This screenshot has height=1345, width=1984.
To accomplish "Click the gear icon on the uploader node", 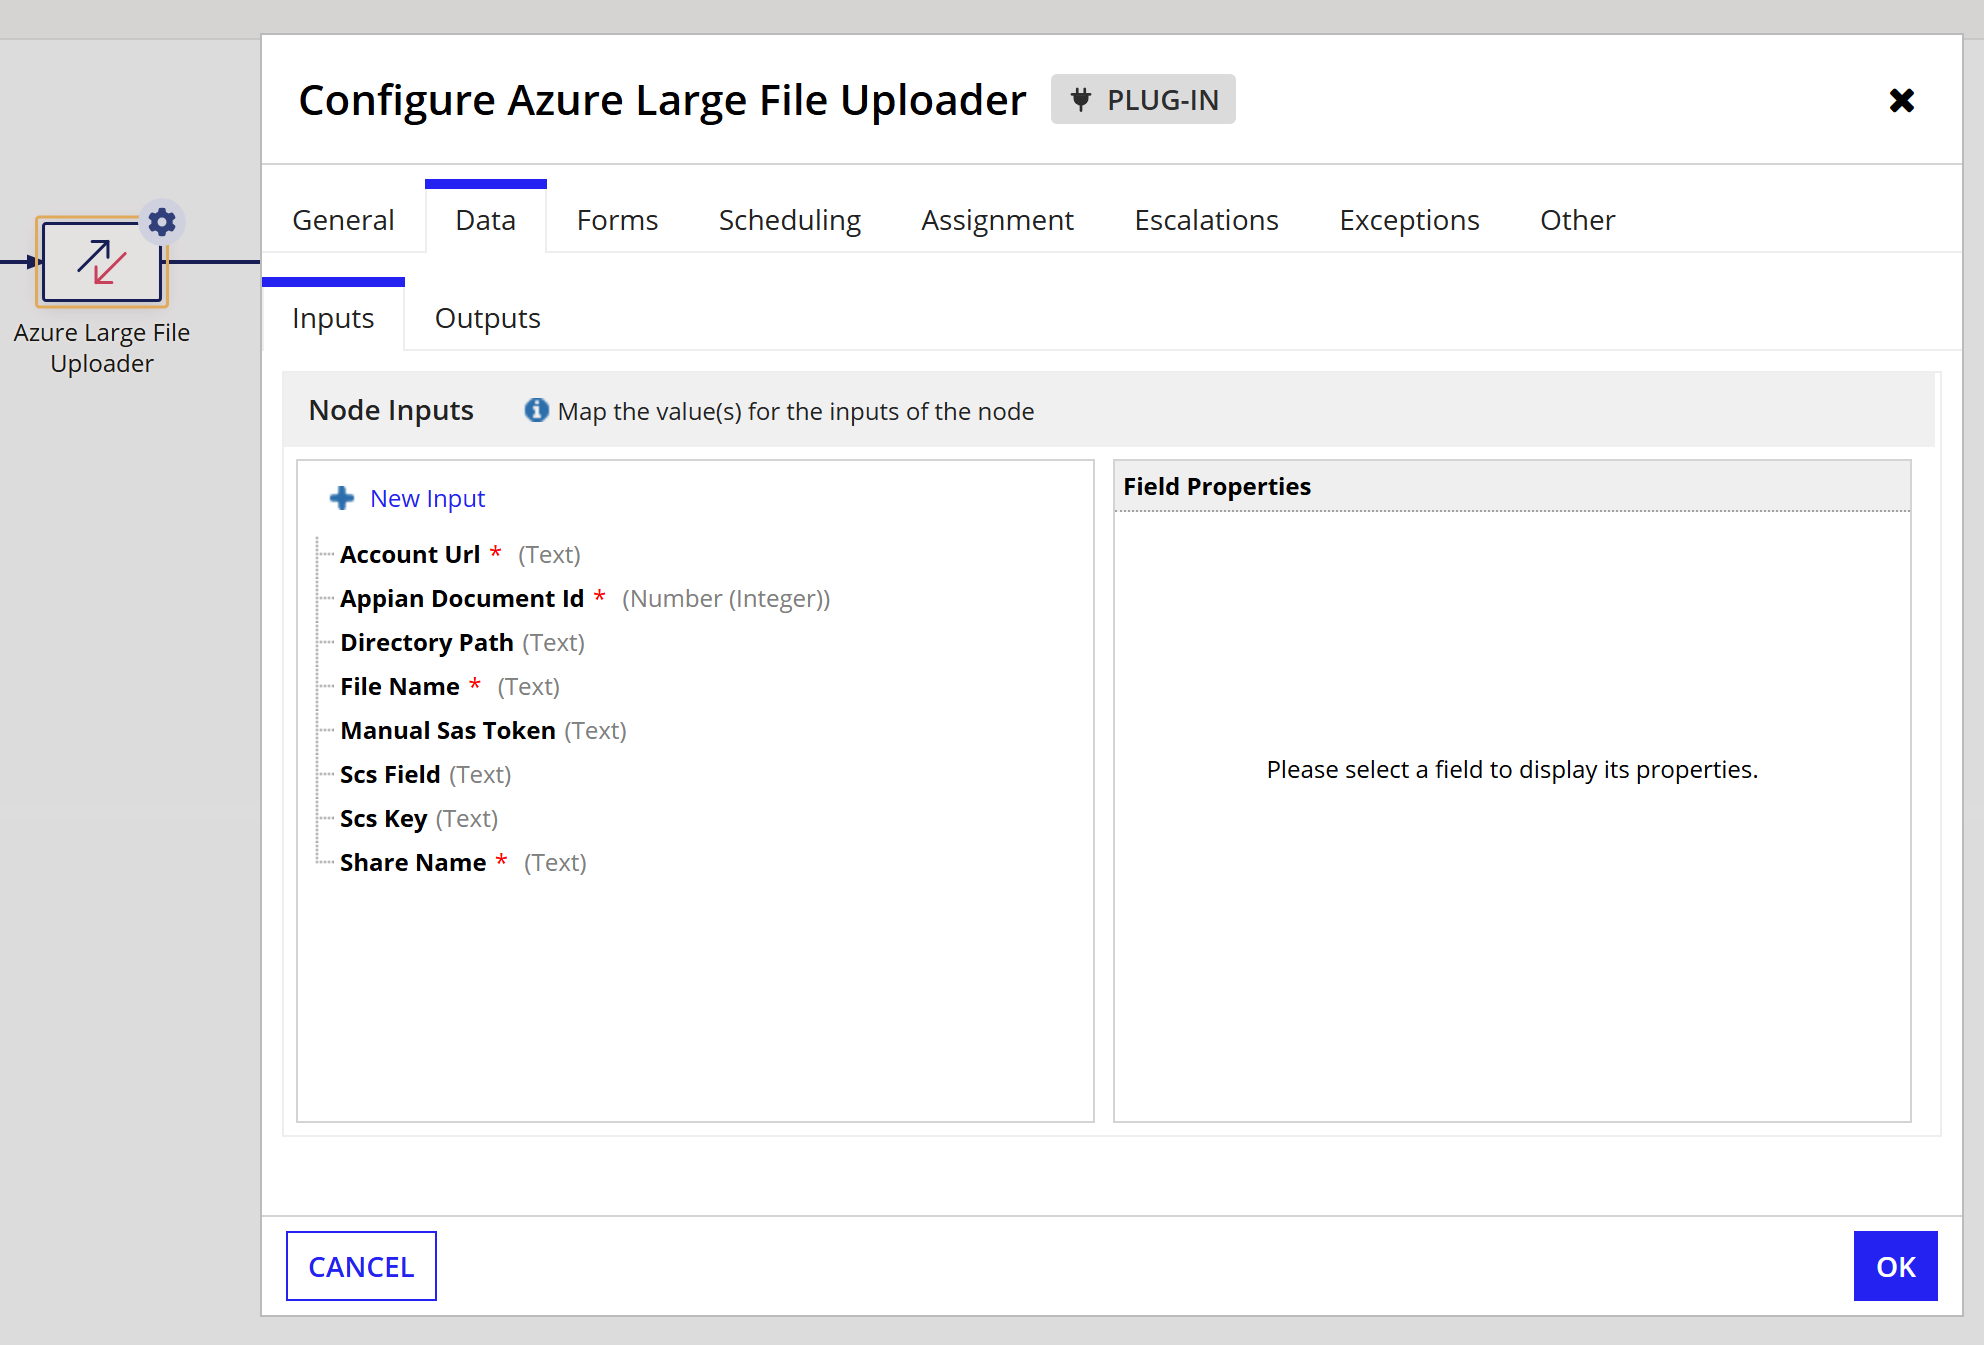I will (x=162, y=221).
